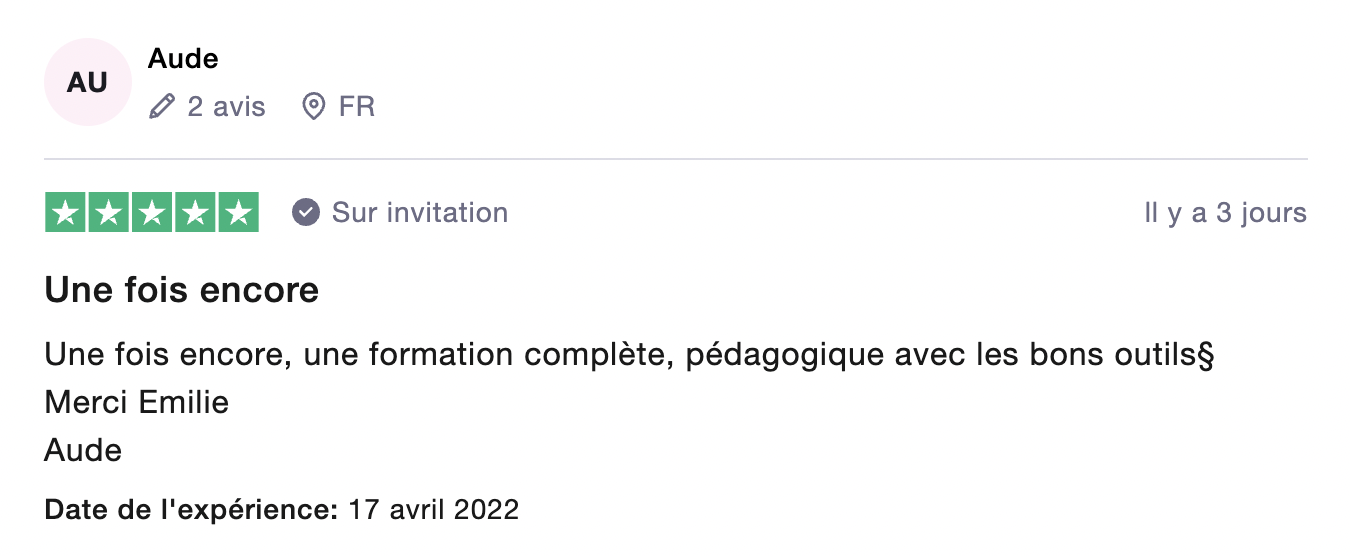Click the "Date de l'expérience" label
Viewport: 1350px width, 556px height.
pos(192,509)
